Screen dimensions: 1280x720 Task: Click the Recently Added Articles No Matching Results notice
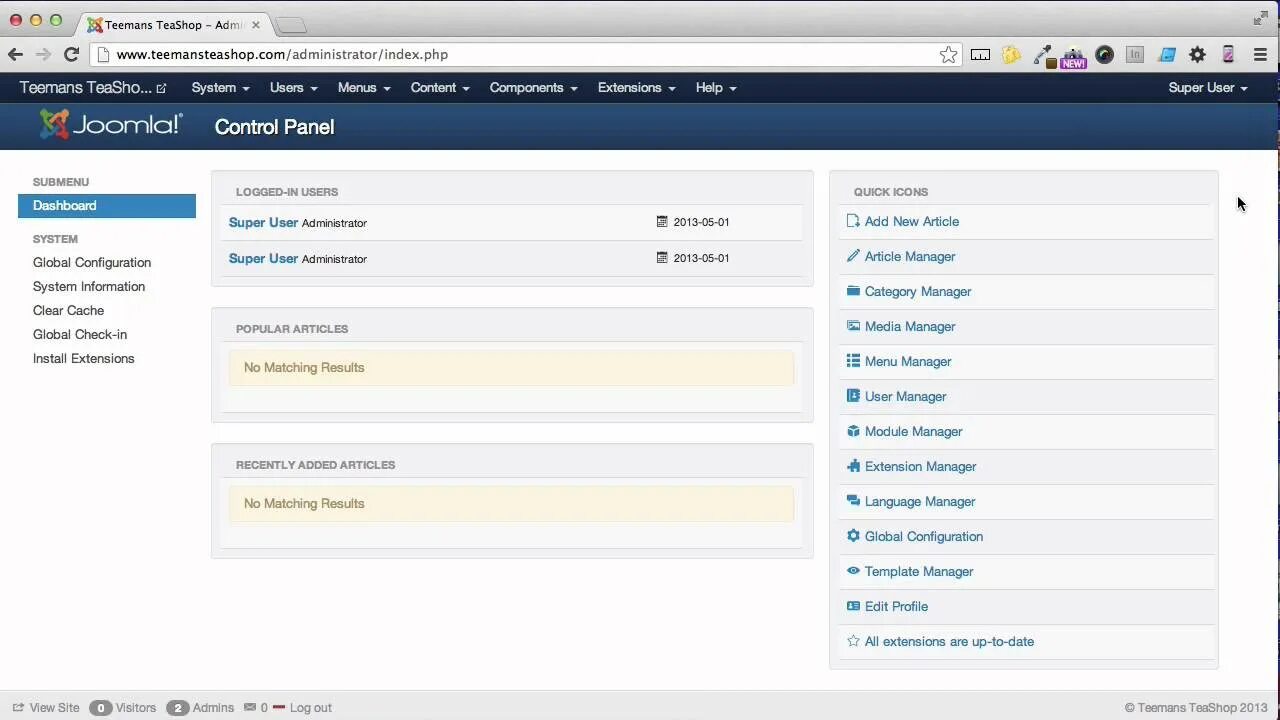(511, 504)
